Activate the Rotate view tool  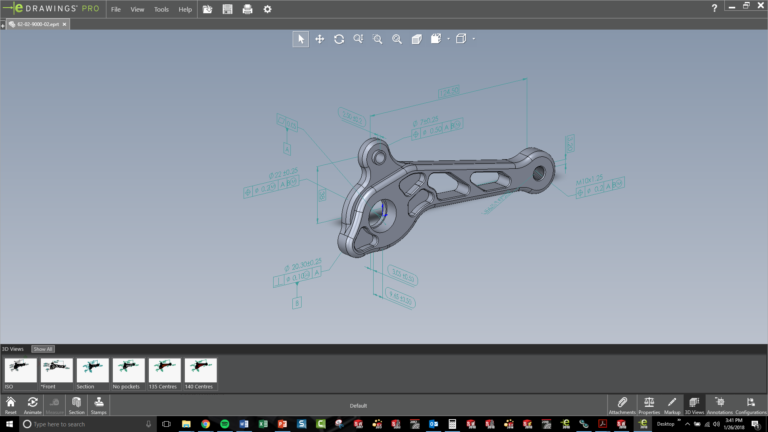(x=339, y=39)
